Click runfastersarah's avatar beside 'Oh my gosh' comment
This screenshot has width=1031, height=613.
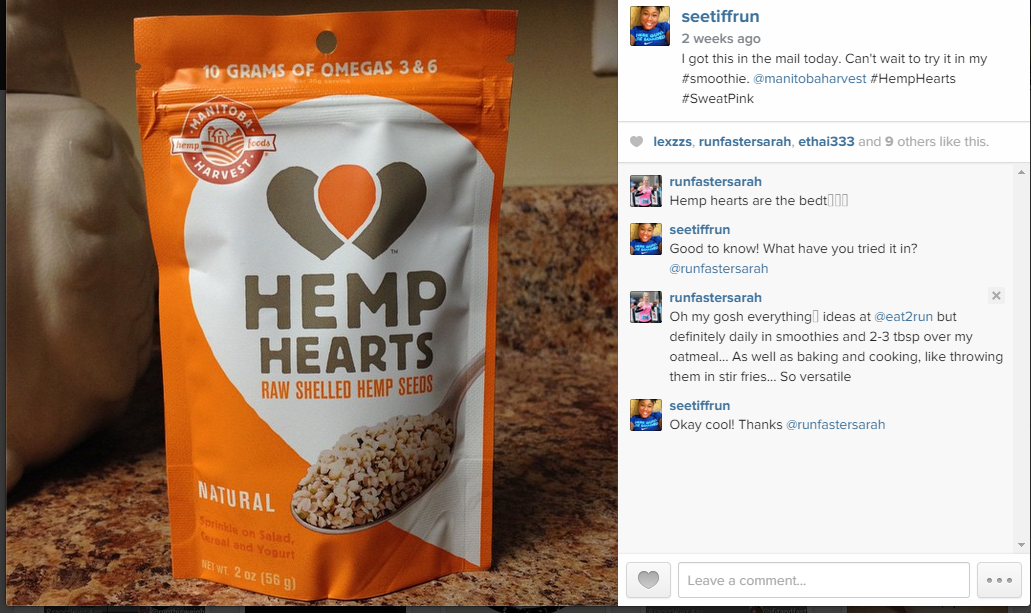pyautogui.click(x=646, y=307)
